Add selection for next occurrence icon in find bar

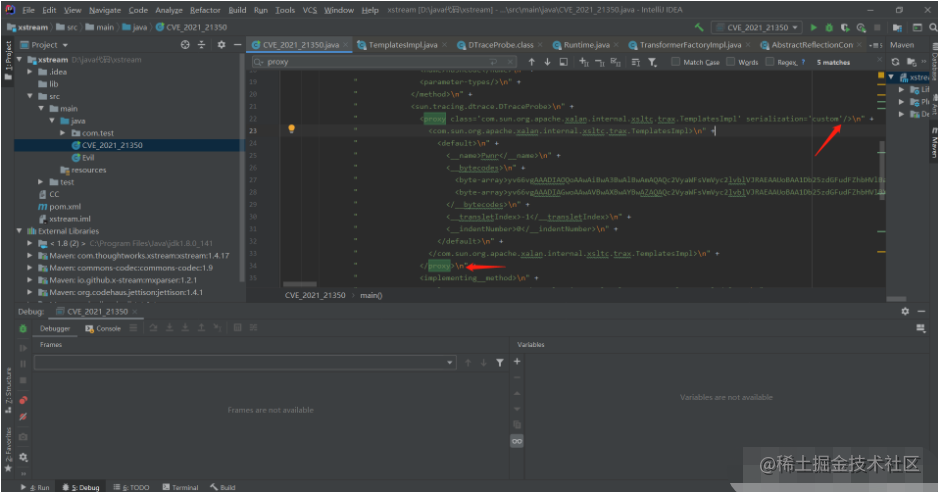pos(584,62)
